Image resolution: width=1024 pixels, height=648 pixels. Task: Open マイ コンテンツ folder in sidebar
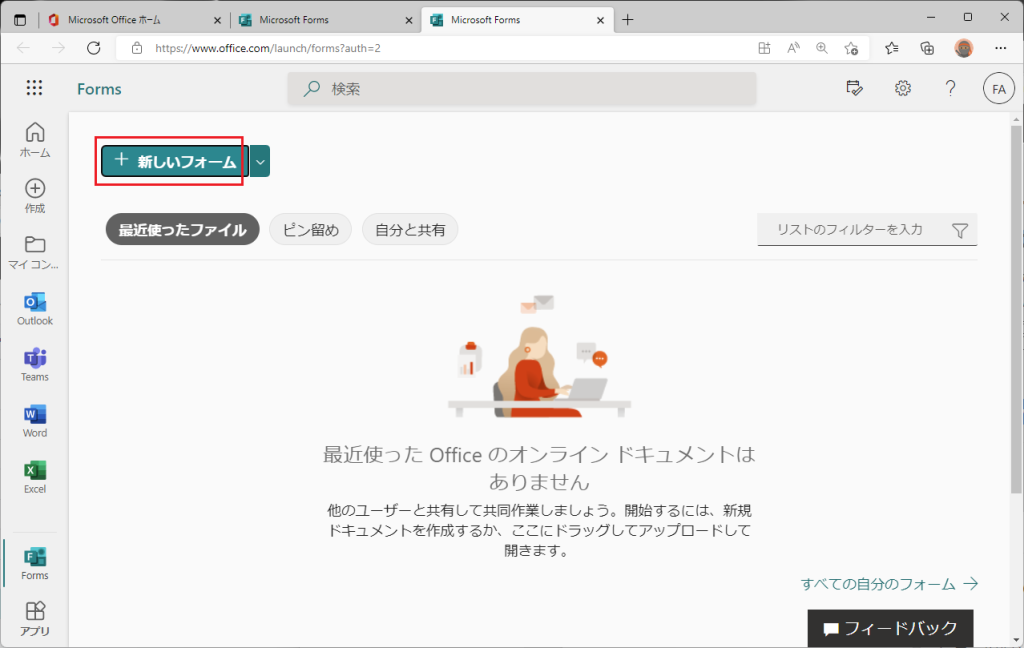[x=34, y=252]
